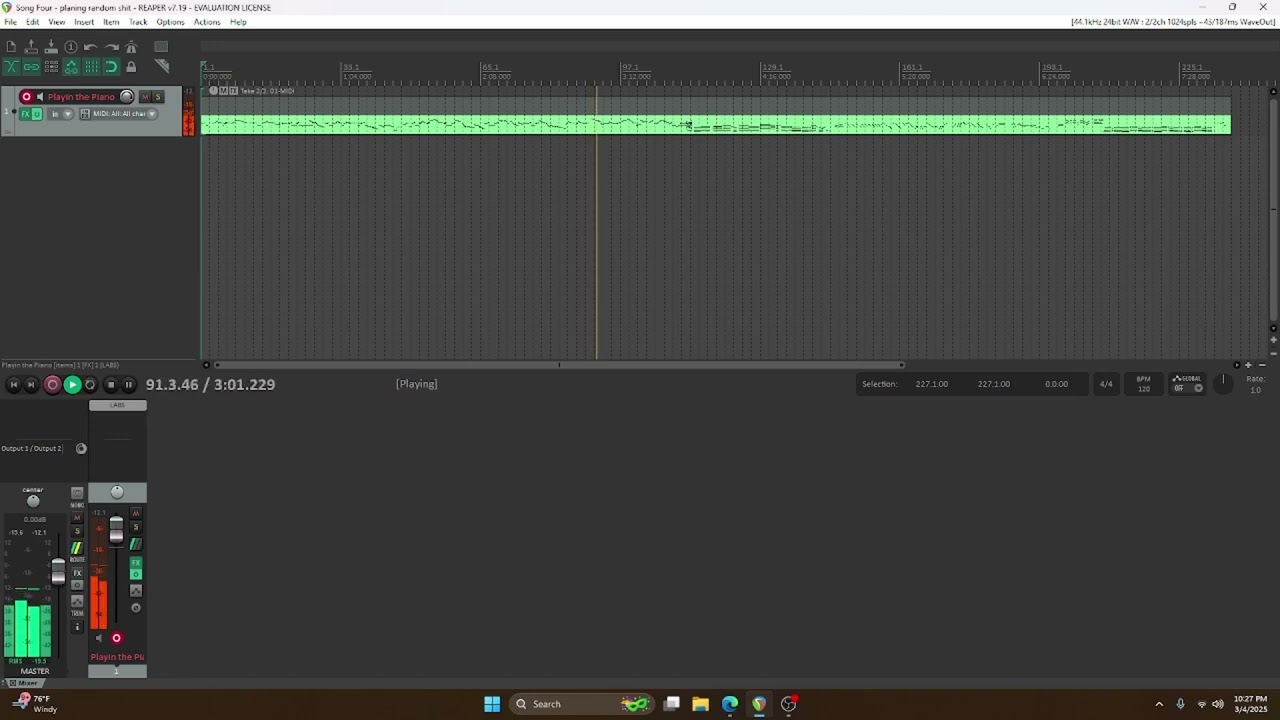Click the master fader handle
Viewport: 1280px width, 720px height.
coord(58,571)
